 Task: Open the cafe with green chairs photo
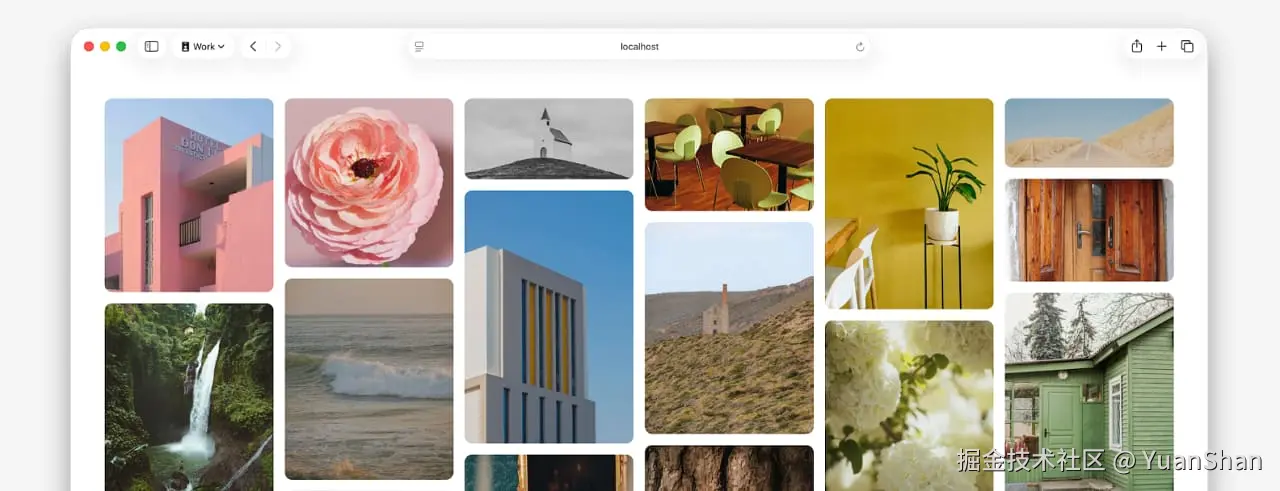[729, 154]
